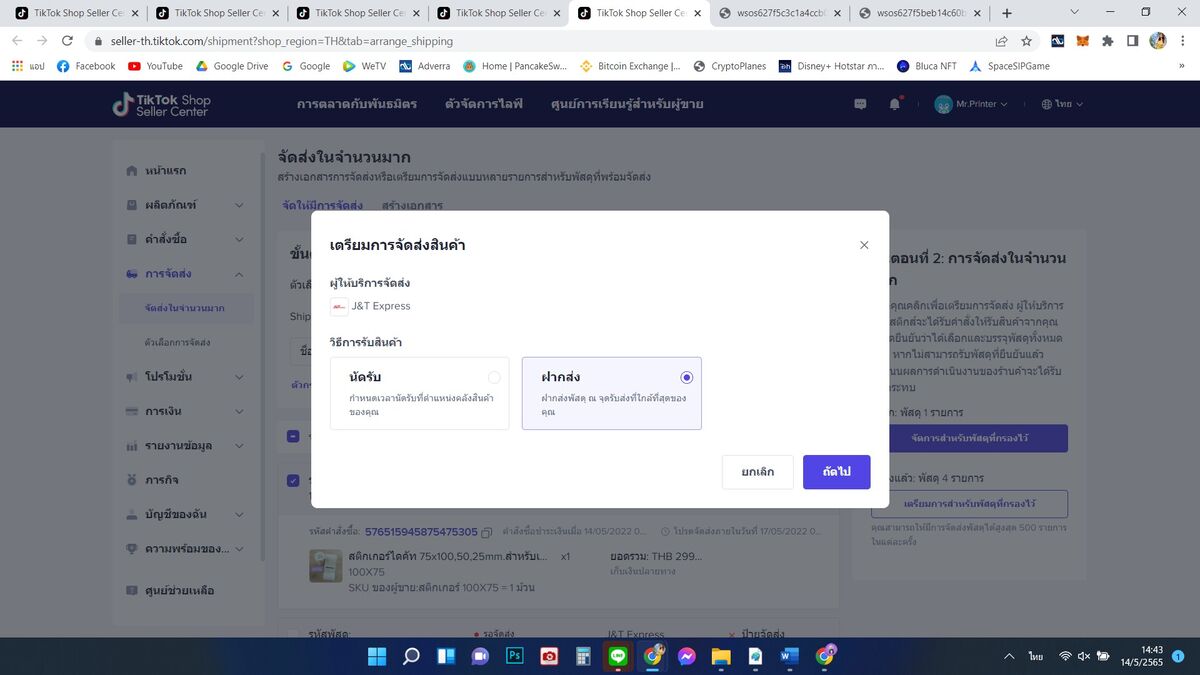The height and width of the screenshot is (675, 1200).
Task: Click order ID 576515945875475305 link
Action: point(421,532)
